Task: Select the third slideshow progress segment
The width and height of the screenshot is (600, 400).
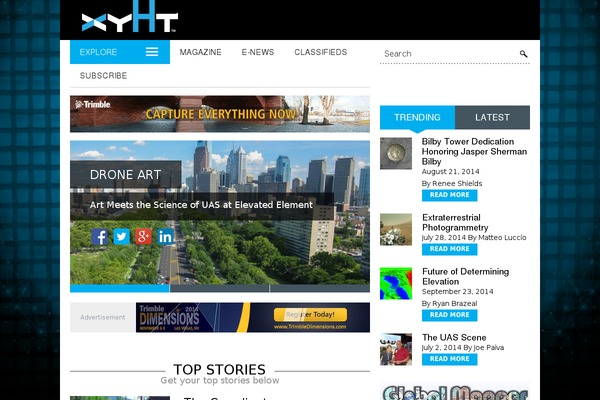Action: [x=320, y=289]
